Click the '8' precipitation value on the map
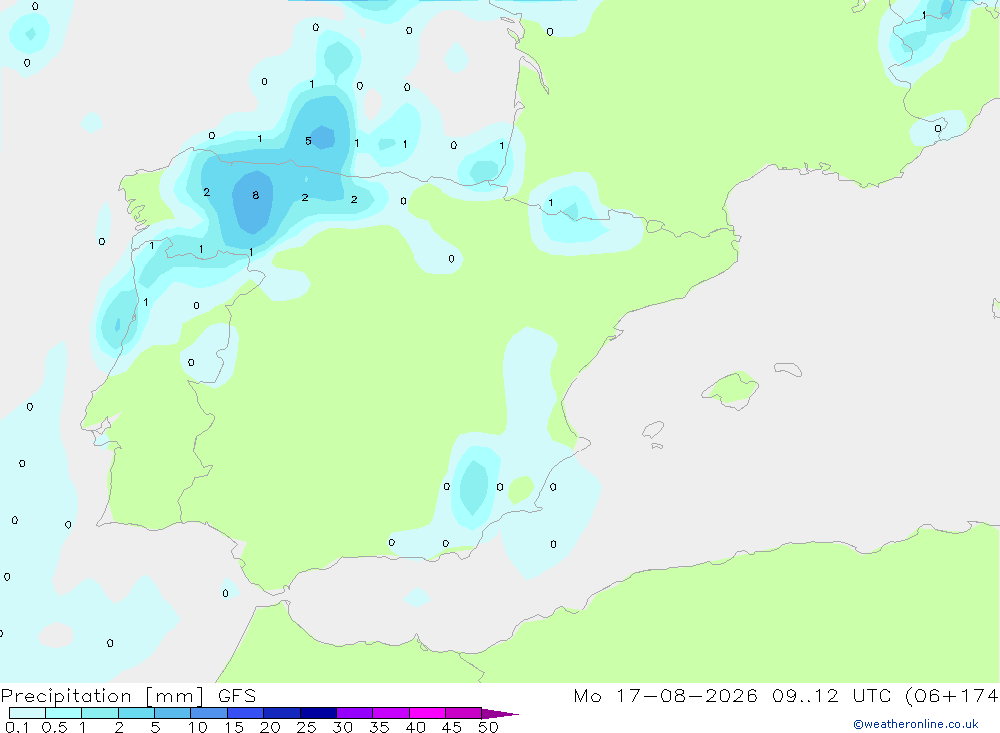Image resolution: width=1000 pixels, height=733 pixels. tap(256, 195)
